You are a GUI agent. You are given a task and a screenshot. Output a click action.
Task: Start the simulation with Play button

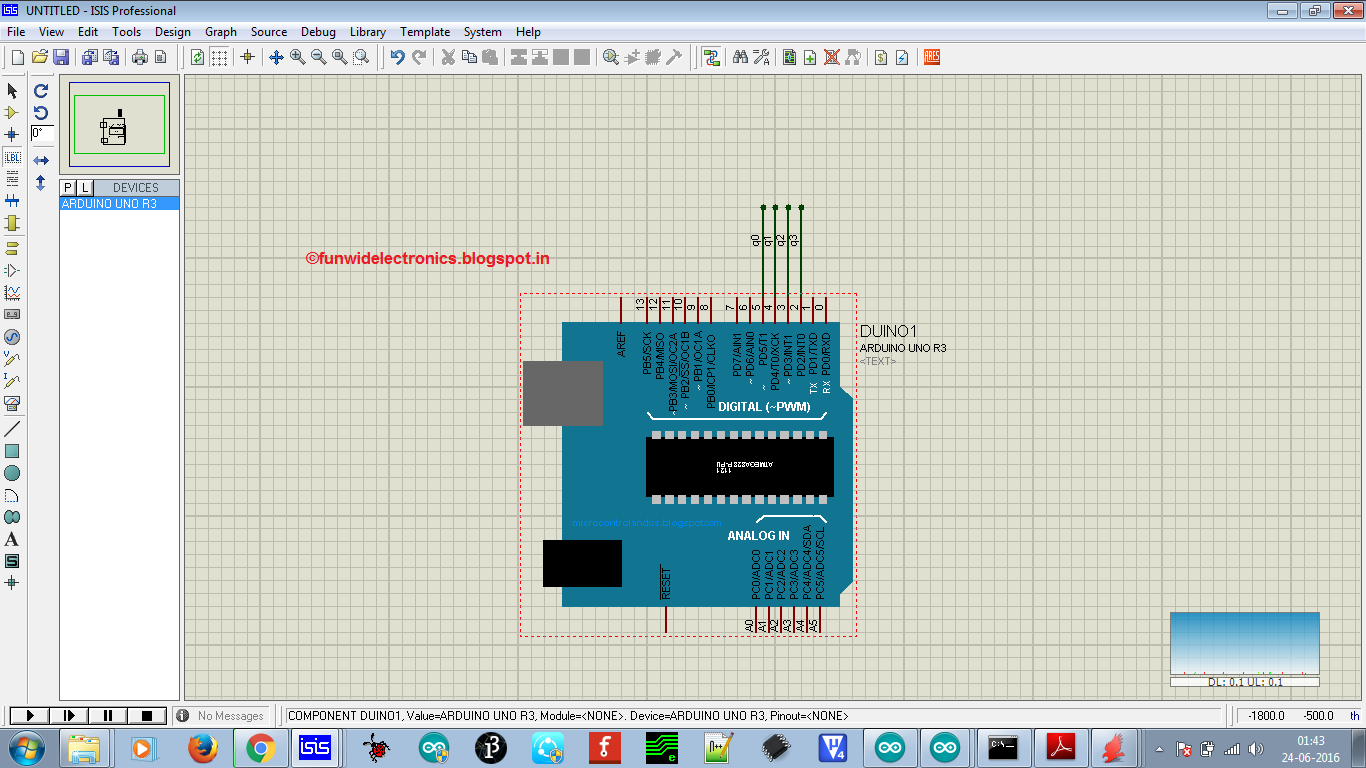(x=30, y=715)
